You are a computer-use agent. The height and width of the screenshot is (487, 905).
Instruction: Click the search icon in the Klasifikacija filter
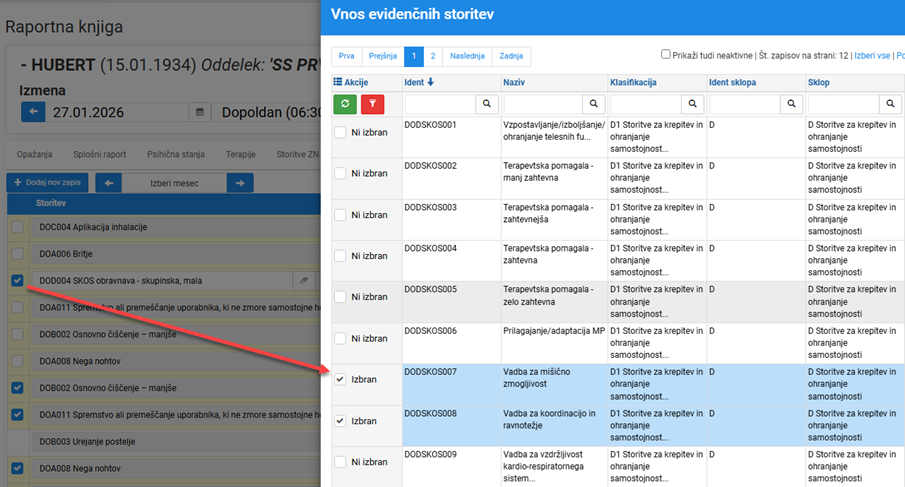tap(693, 104)
